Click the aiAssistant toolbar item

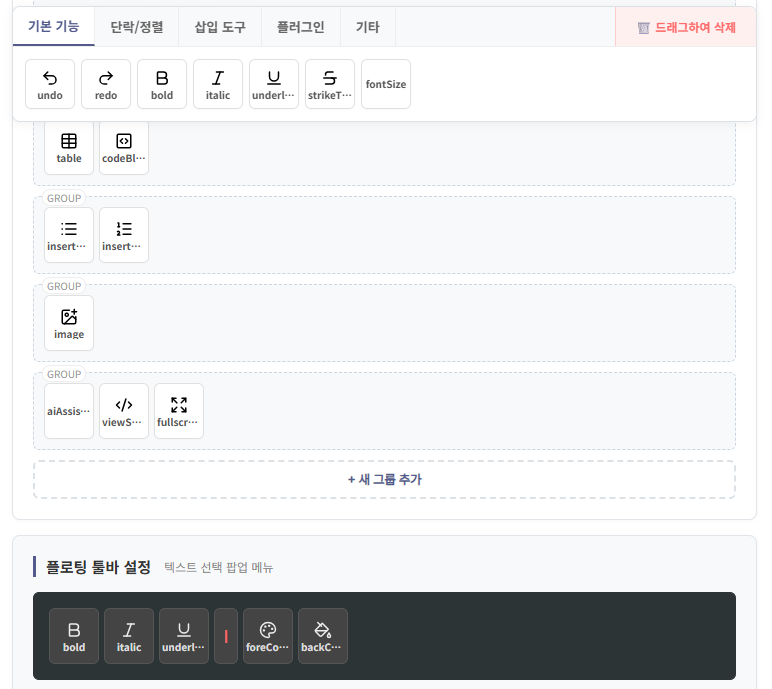69,411
